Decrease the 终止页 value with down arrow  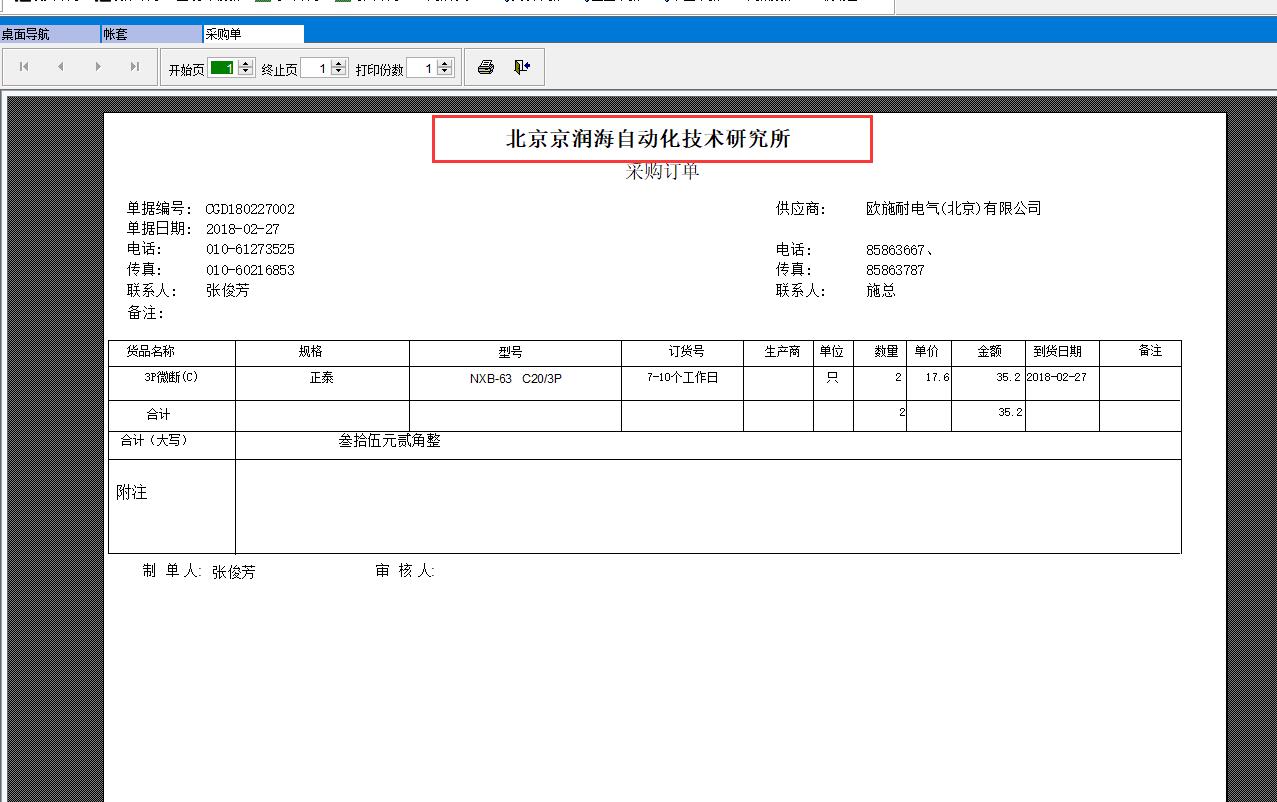338,73
